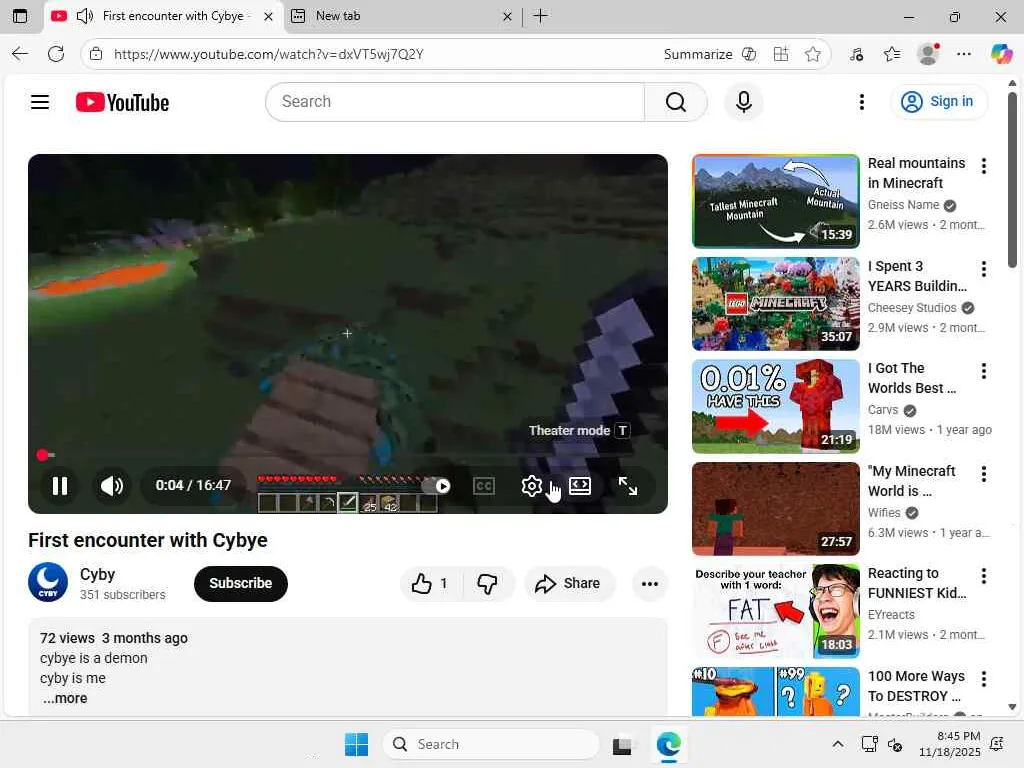Open clock showing 8:45 PM

click(950, 744)
